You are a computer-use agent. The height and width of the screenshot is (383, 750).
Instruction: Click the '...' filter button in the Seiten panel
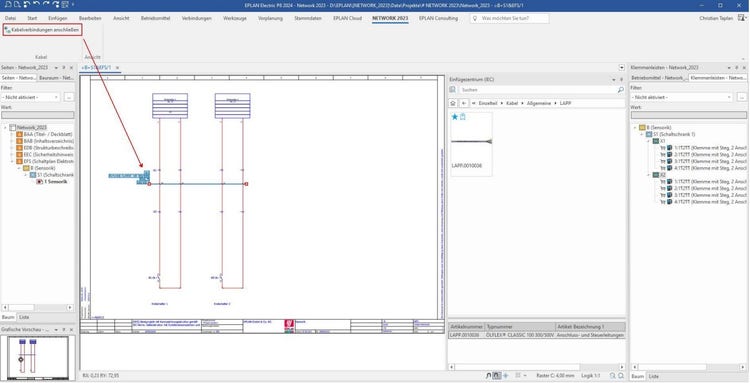[69, 97]
